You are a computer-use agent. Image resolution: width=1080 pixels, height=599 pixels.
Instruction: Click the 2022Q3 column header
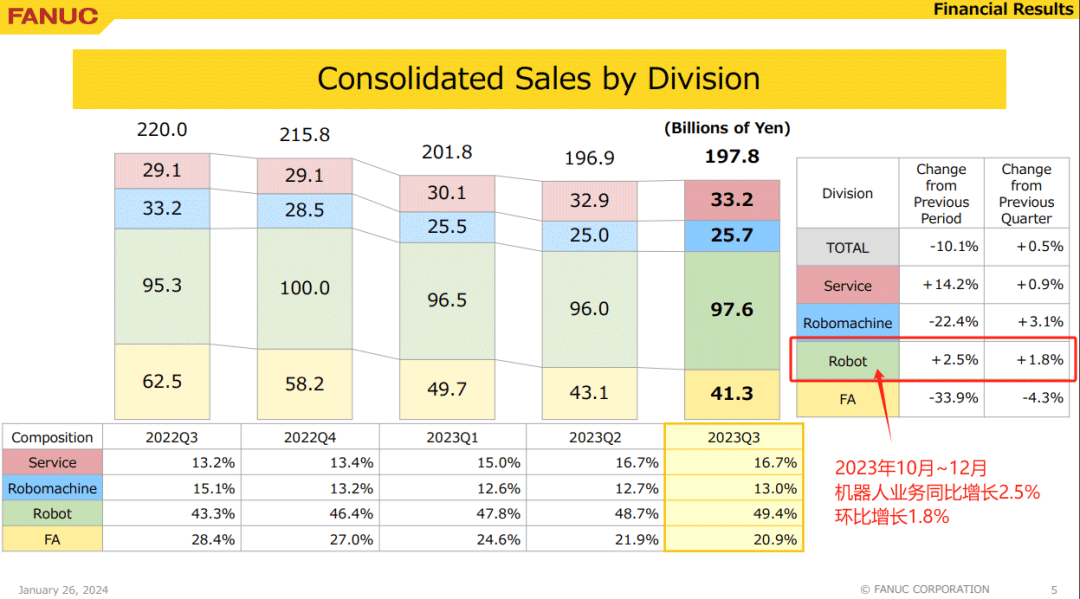[x=172, y=437]
